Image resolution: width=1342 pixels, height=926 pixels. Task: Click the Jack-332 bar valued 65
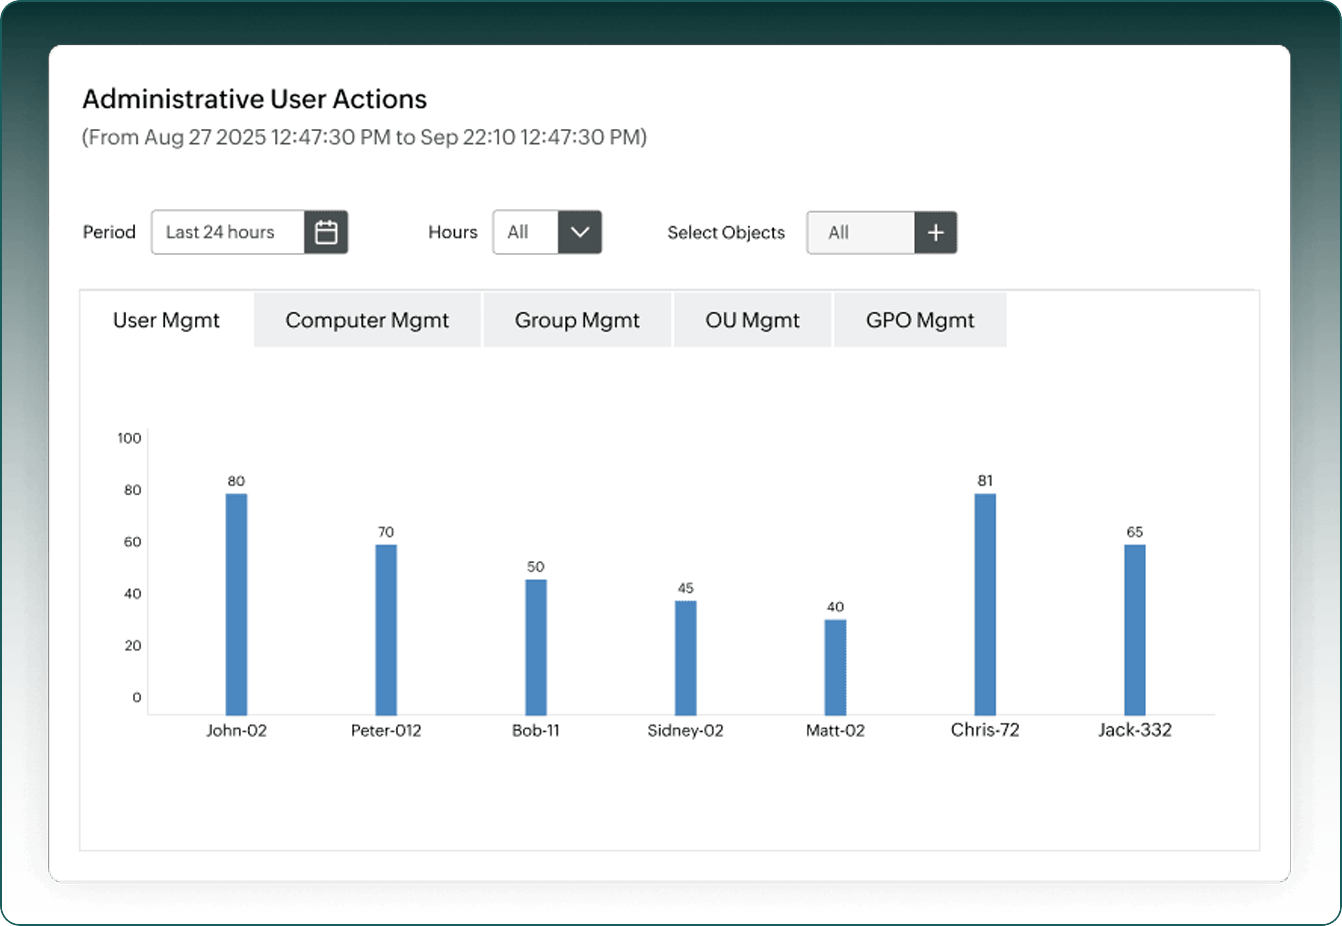1135,630
